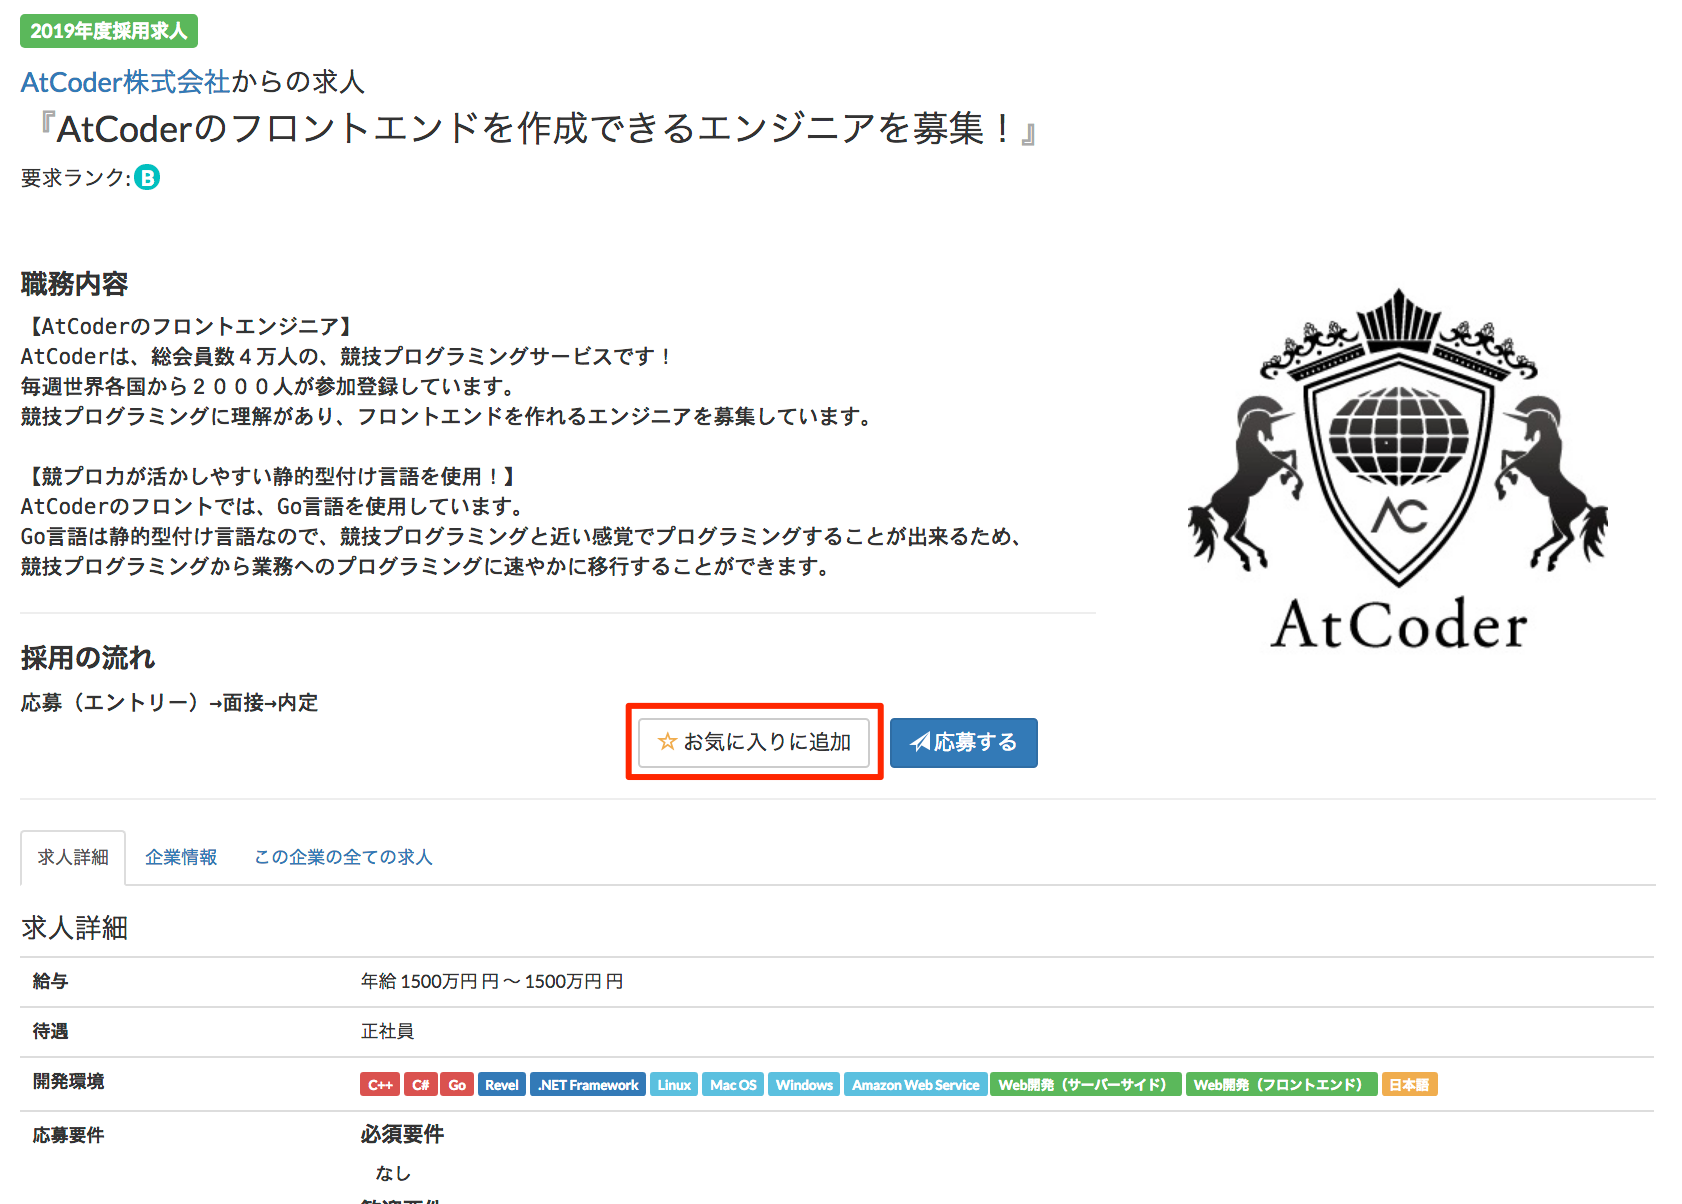Click the B rank badge icon
Image resolution: width=1682 pixels, height=1204 pixels.
147,177
